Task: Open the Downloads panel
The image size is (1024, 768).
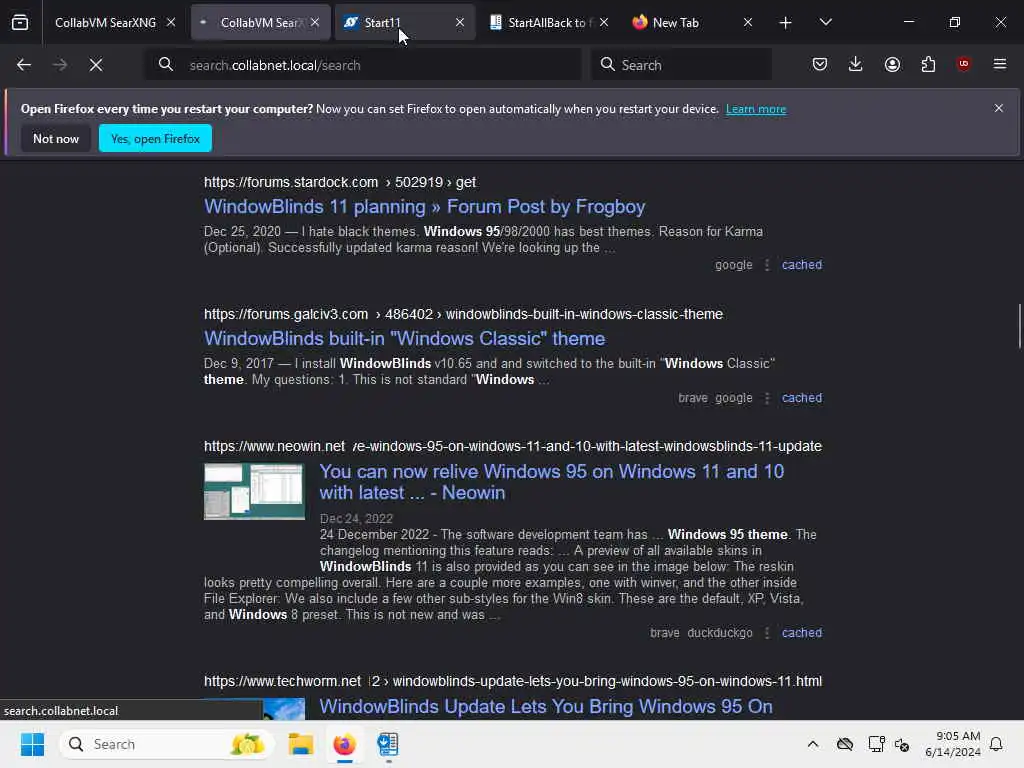Action: (856, 64)
